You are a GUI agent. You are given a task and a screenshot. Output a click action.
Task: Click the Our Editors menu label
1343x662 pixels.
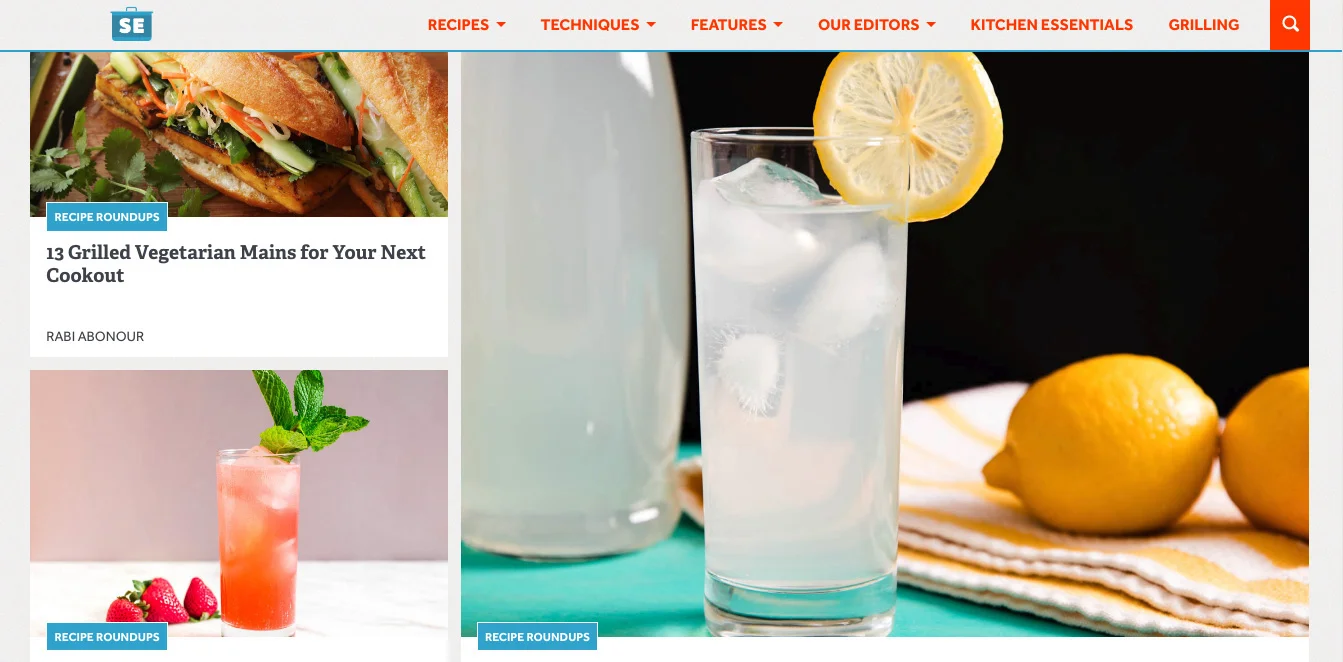(868, 25)
